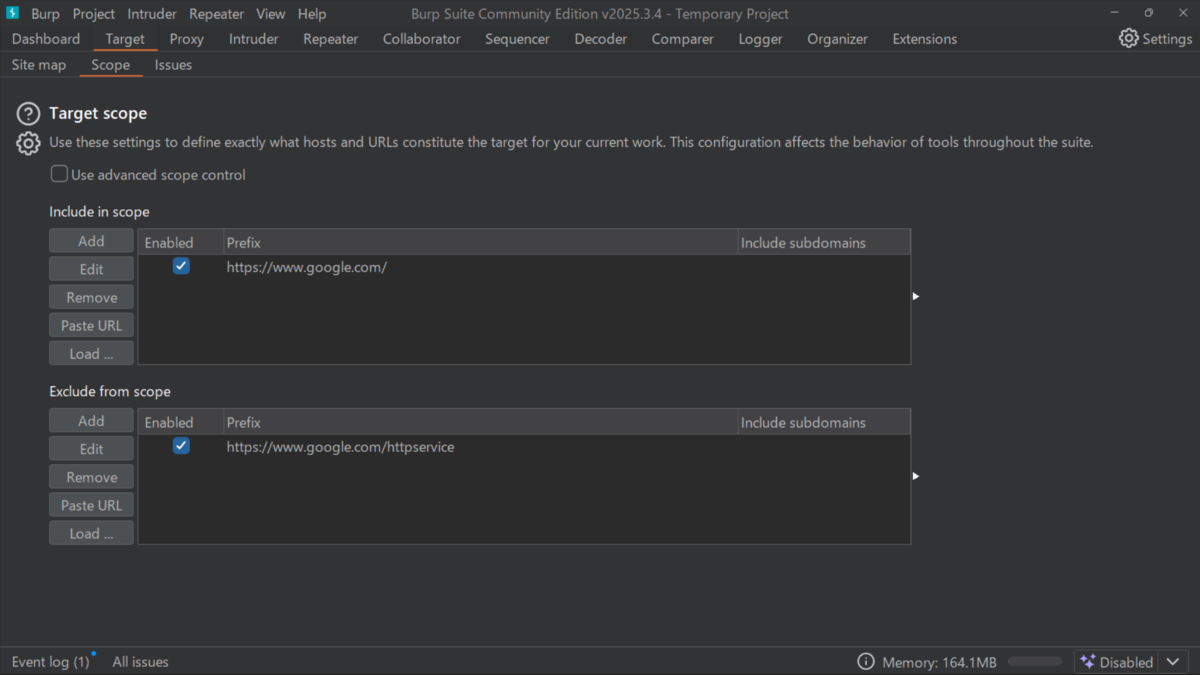
Task: Click Enabled column header in Include table
Action: [x=180, y=242]
